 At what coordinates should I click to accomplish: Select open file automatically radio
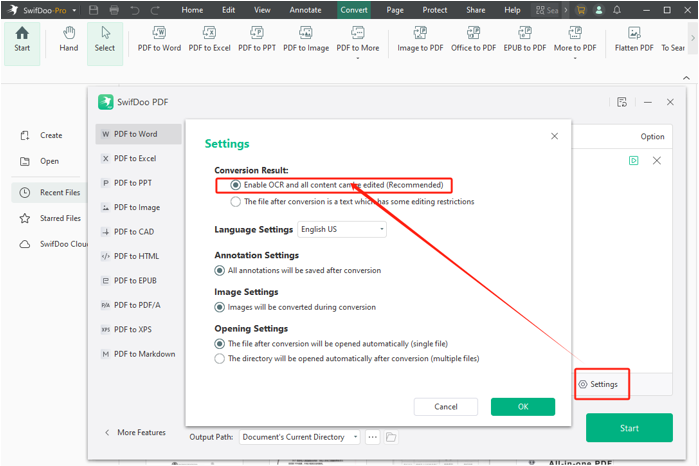point(219,344)
